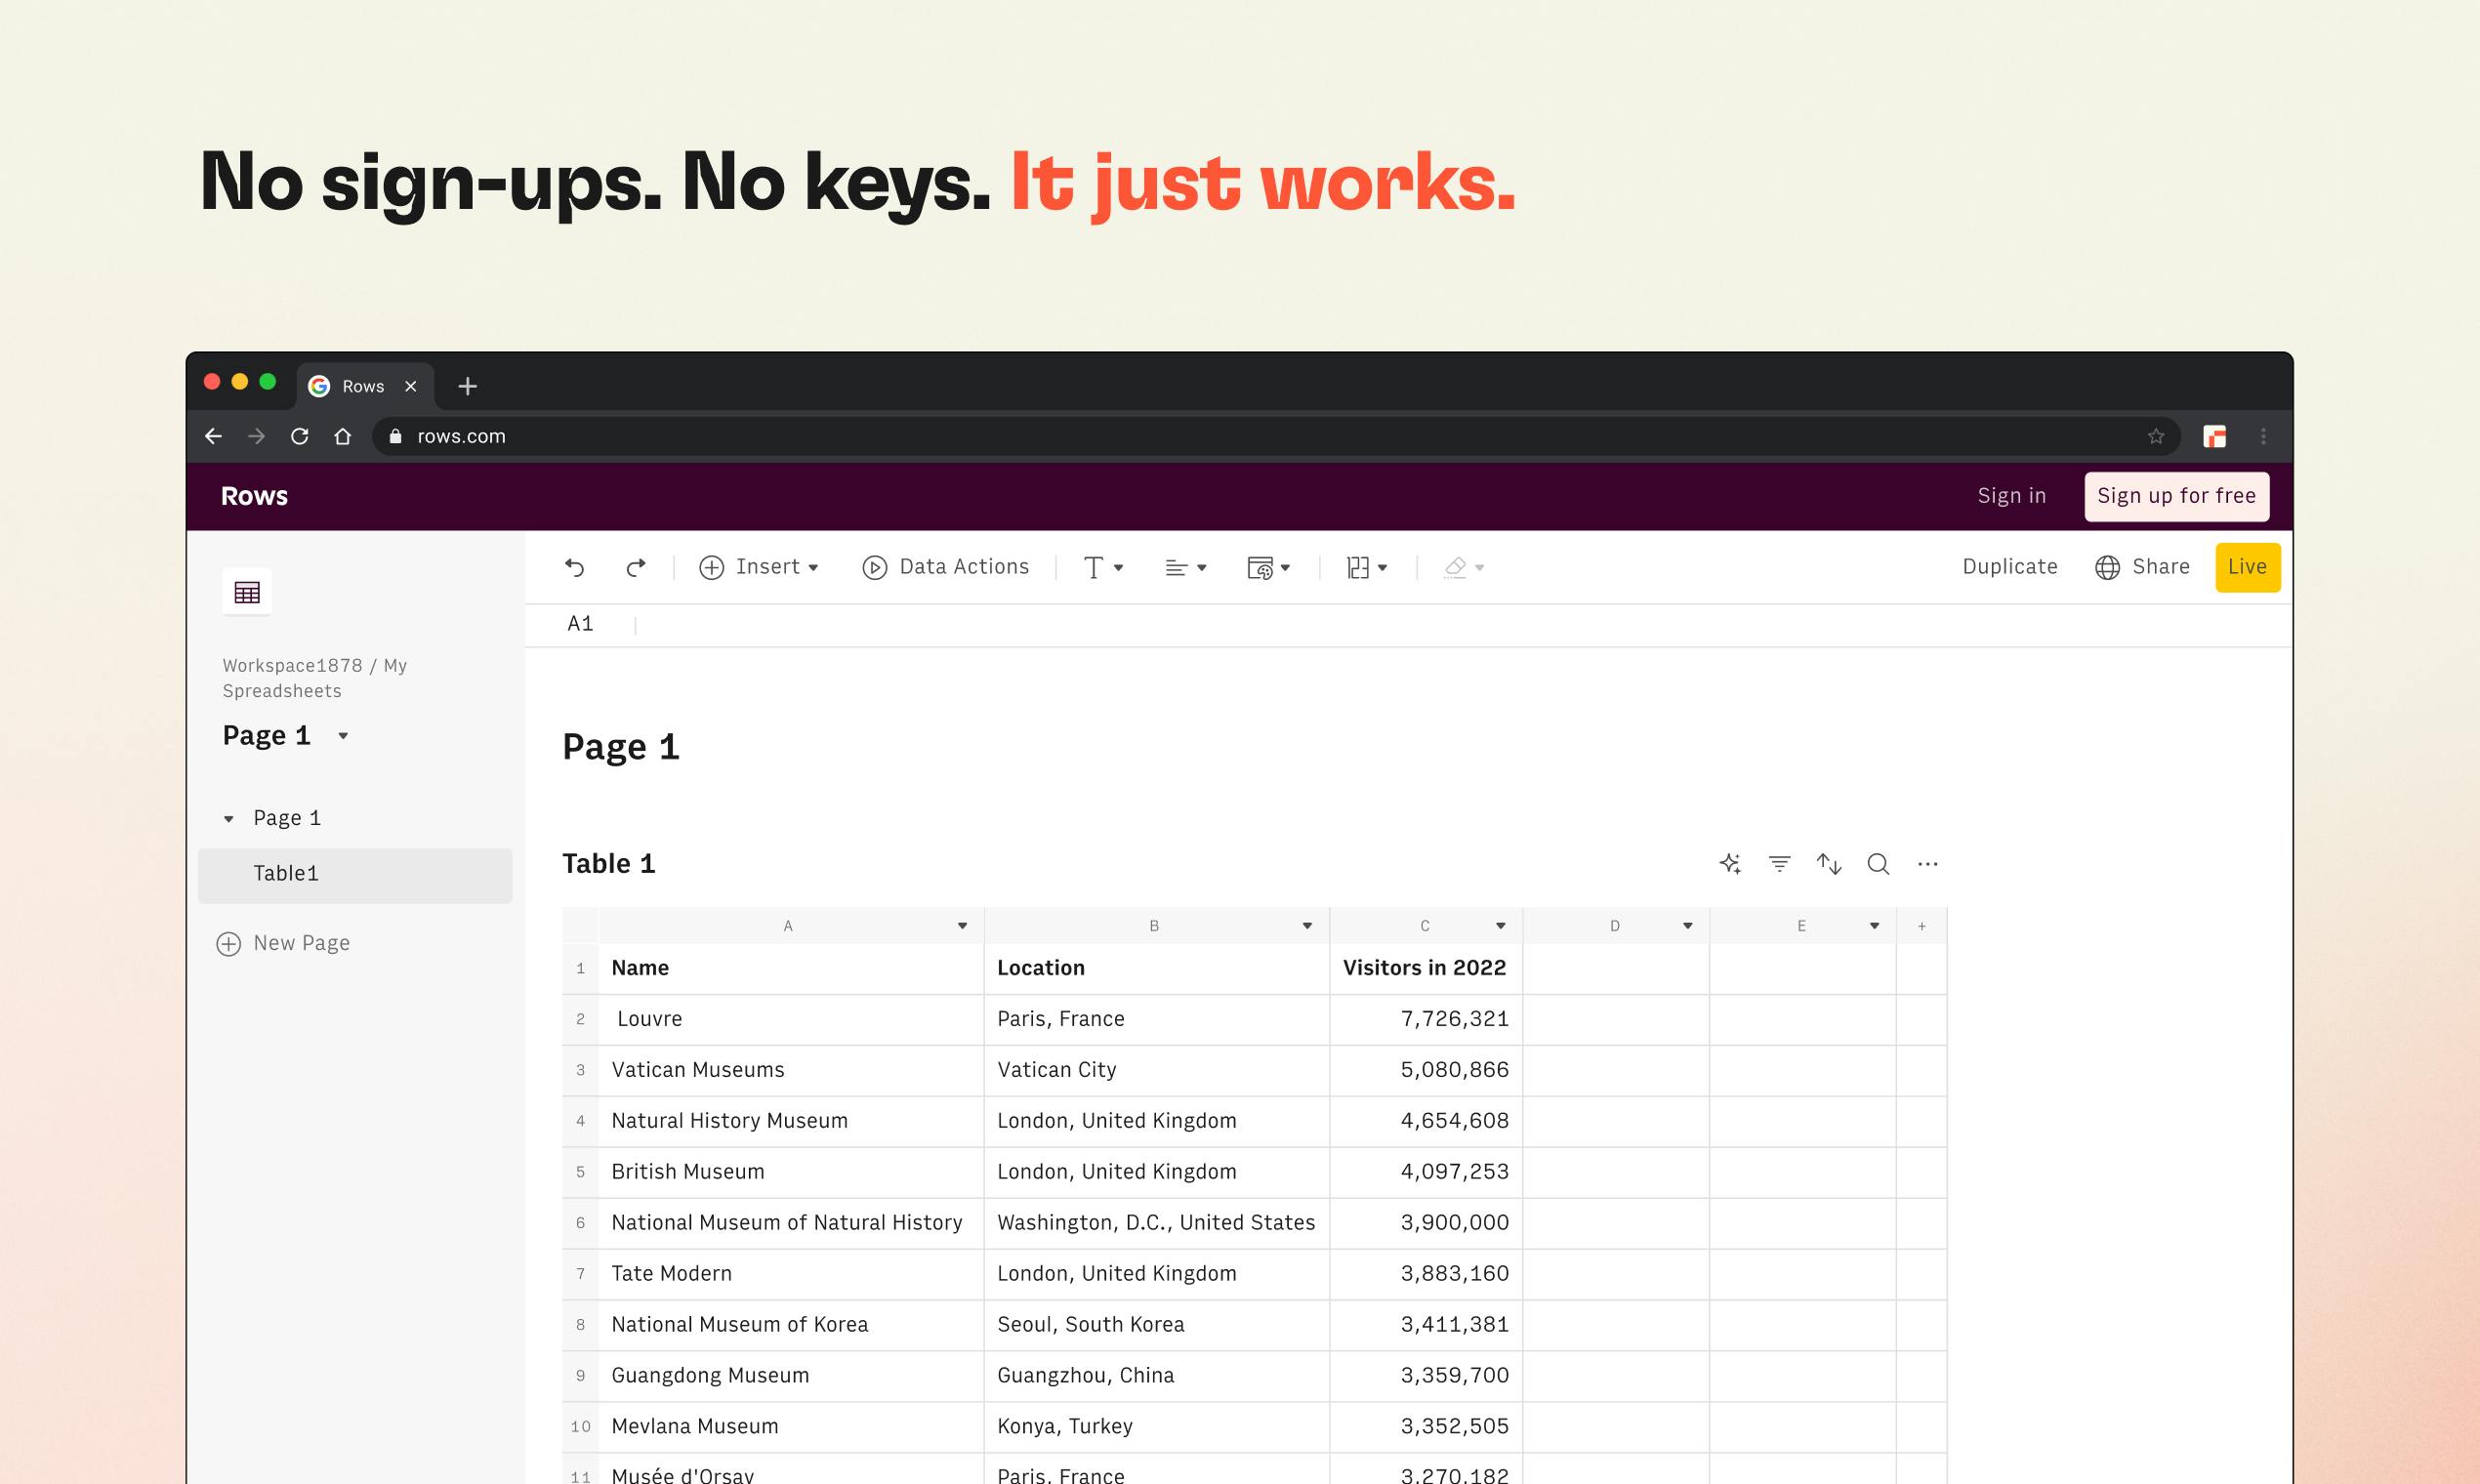Click the redo arrow in the toolbar
Image resolution: width=2480 pixels, height=1484 pixels.
(x=636, y=567)
